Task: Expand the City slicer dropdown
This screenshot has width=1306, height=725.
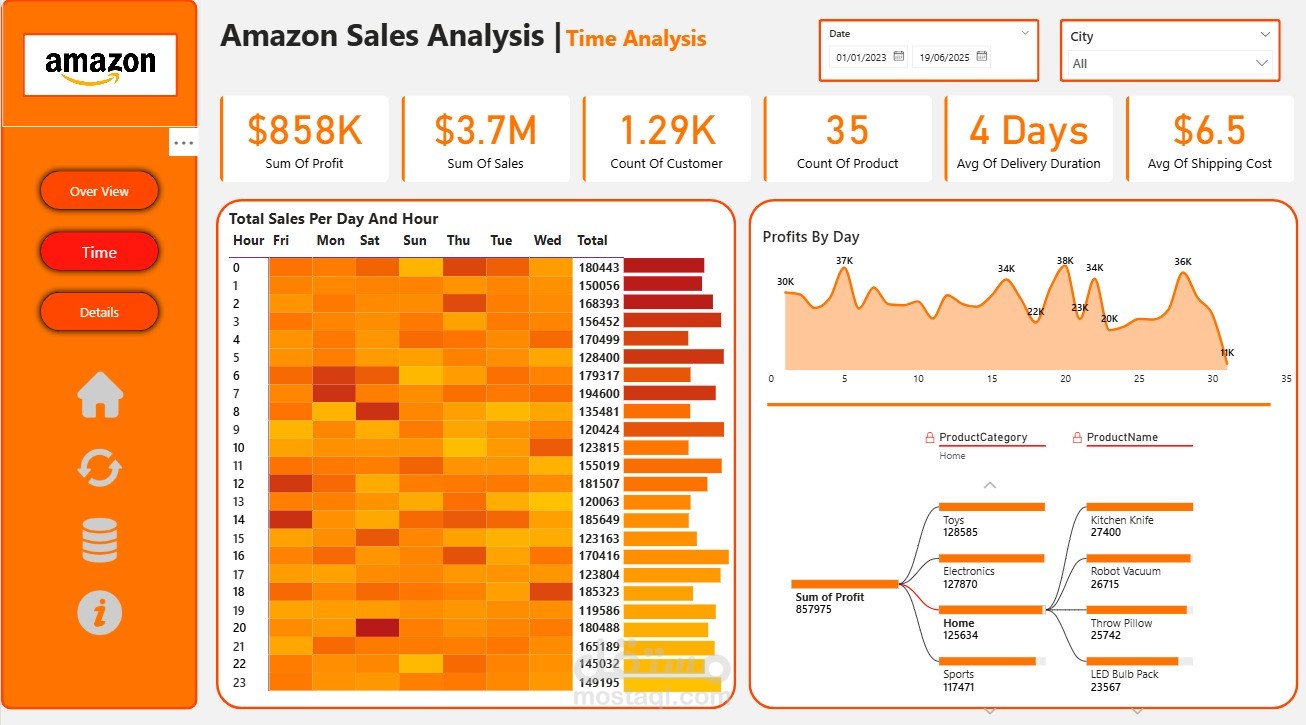Action: (x=1265, y=35)
